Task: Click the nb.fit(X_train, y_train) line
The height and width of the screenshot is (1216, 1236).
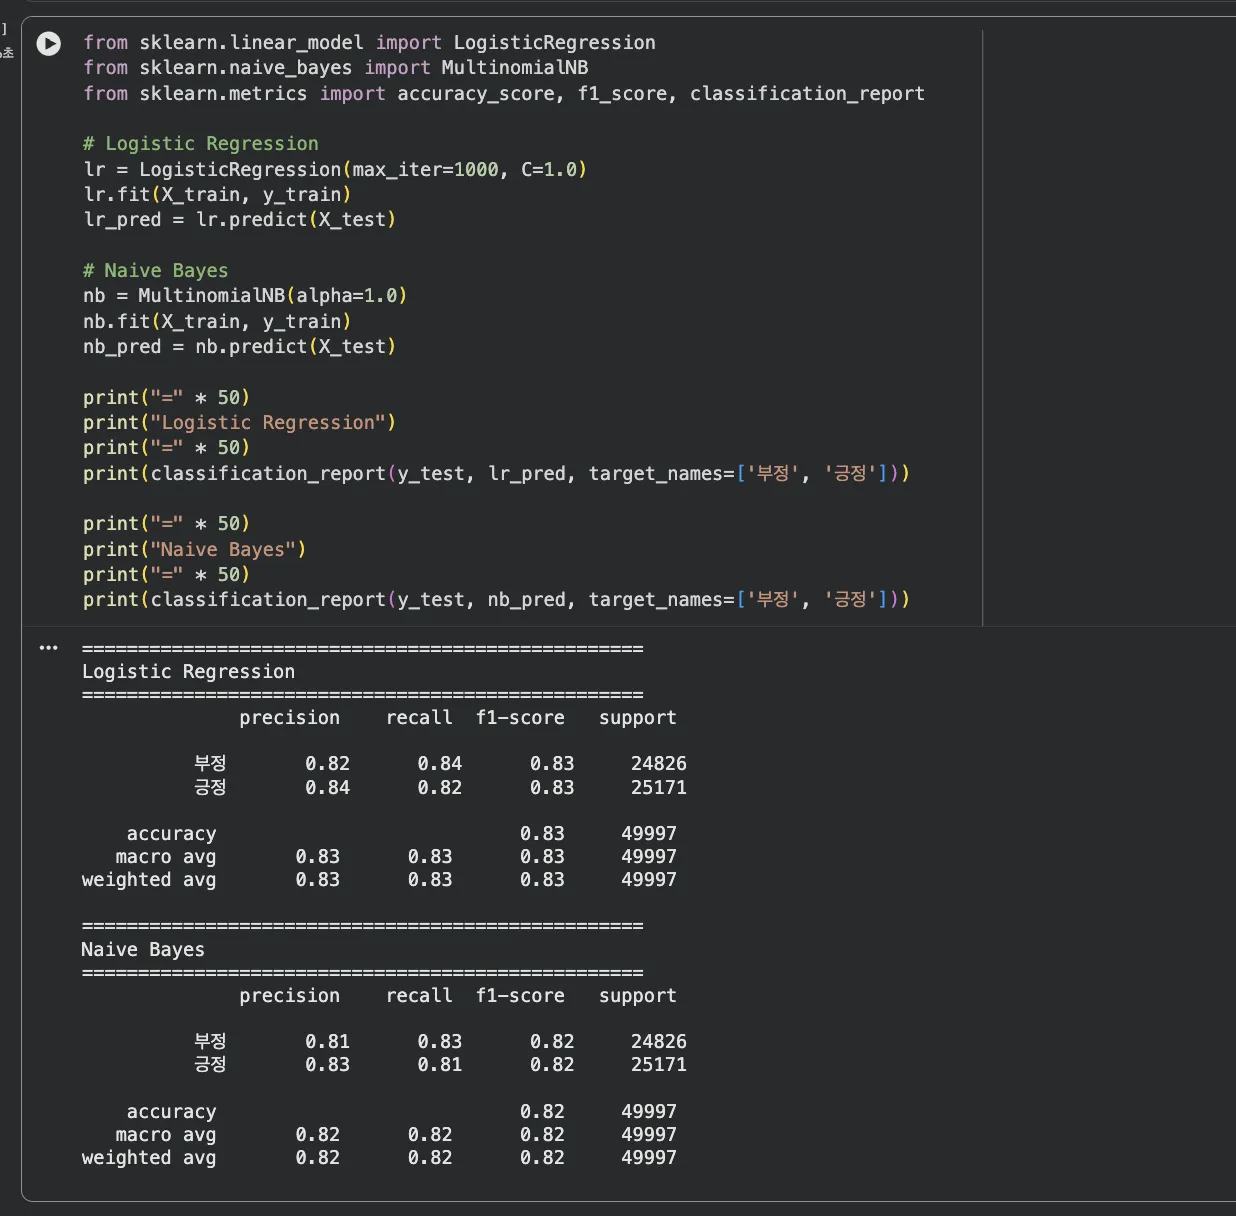Action: click(x=216, y=322)
